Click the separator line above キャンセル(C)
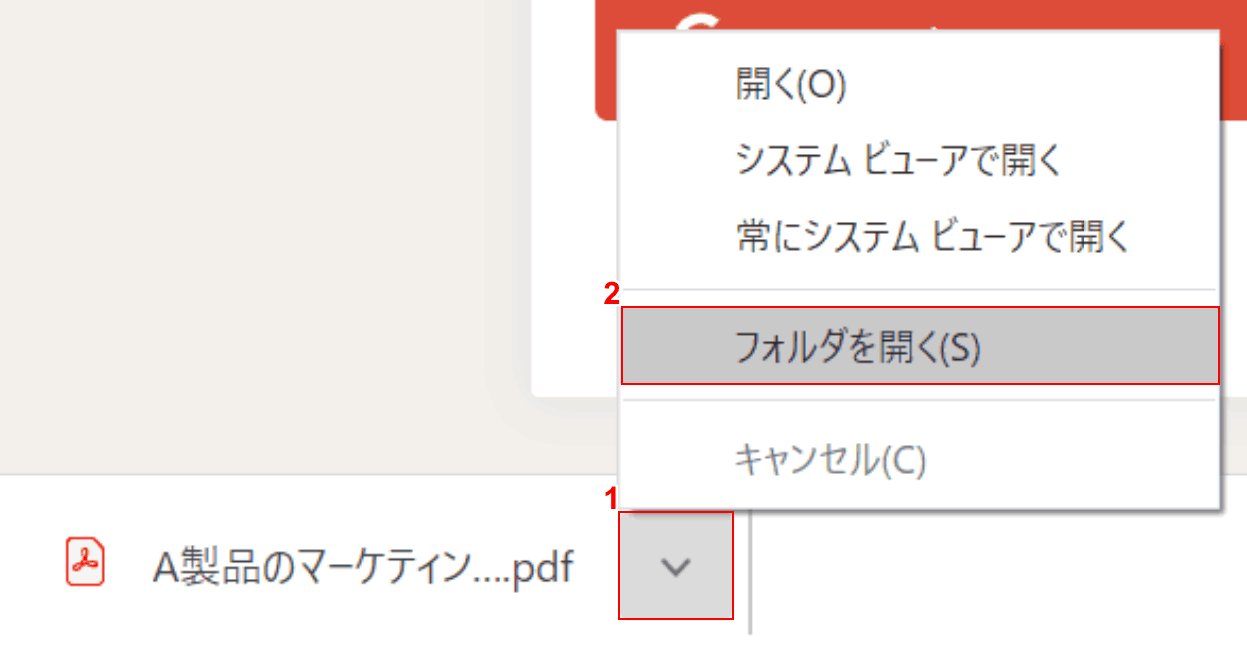1247x649 pixels. click(919, 400)
